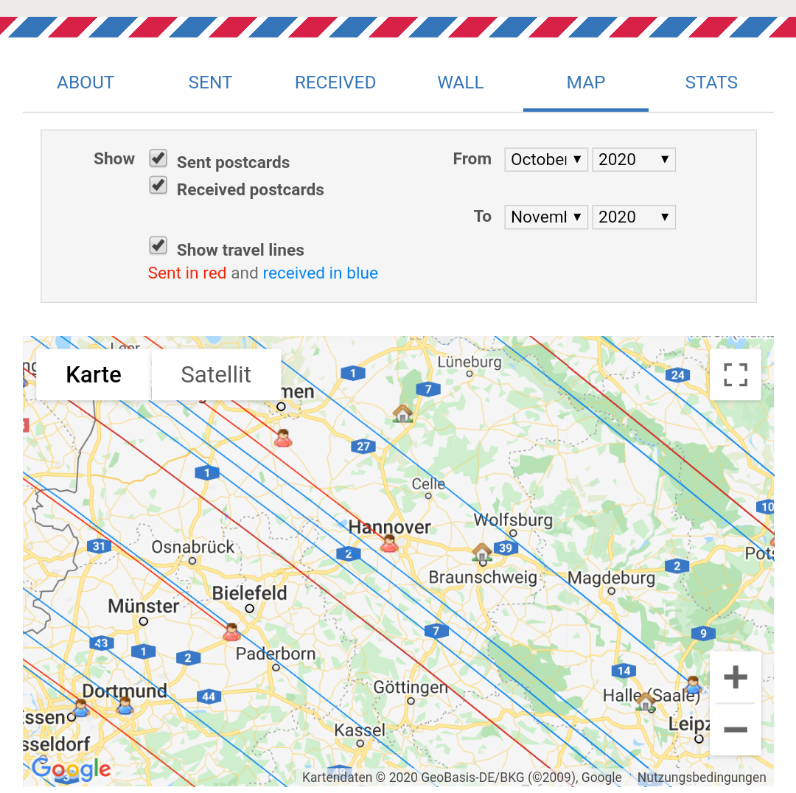The image size is (796, 793).
Task: Click the Kassel city label
Action: [x=360, y=730]
